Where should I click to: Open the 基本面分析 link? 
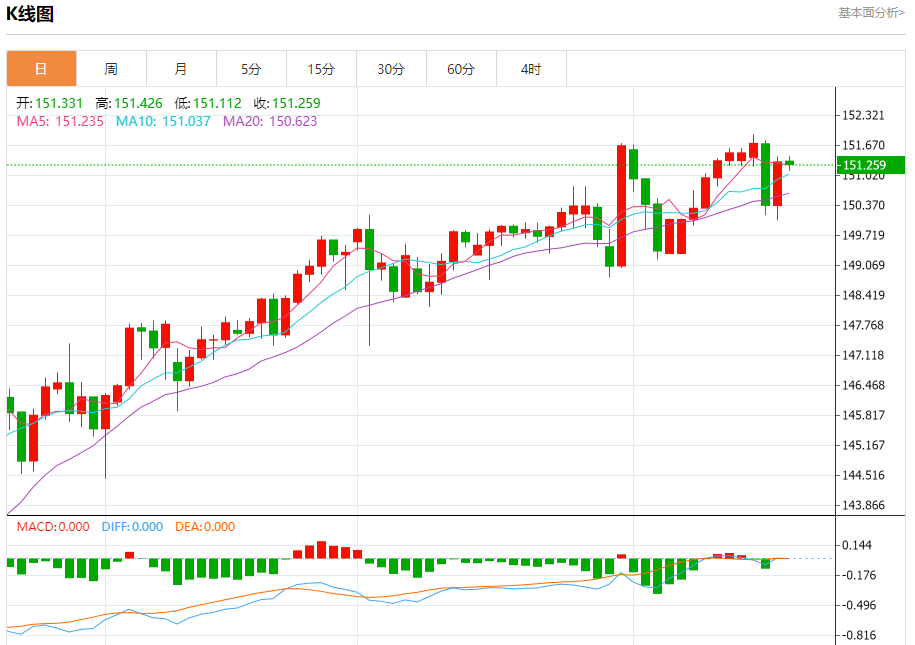[x=871, y=13]
